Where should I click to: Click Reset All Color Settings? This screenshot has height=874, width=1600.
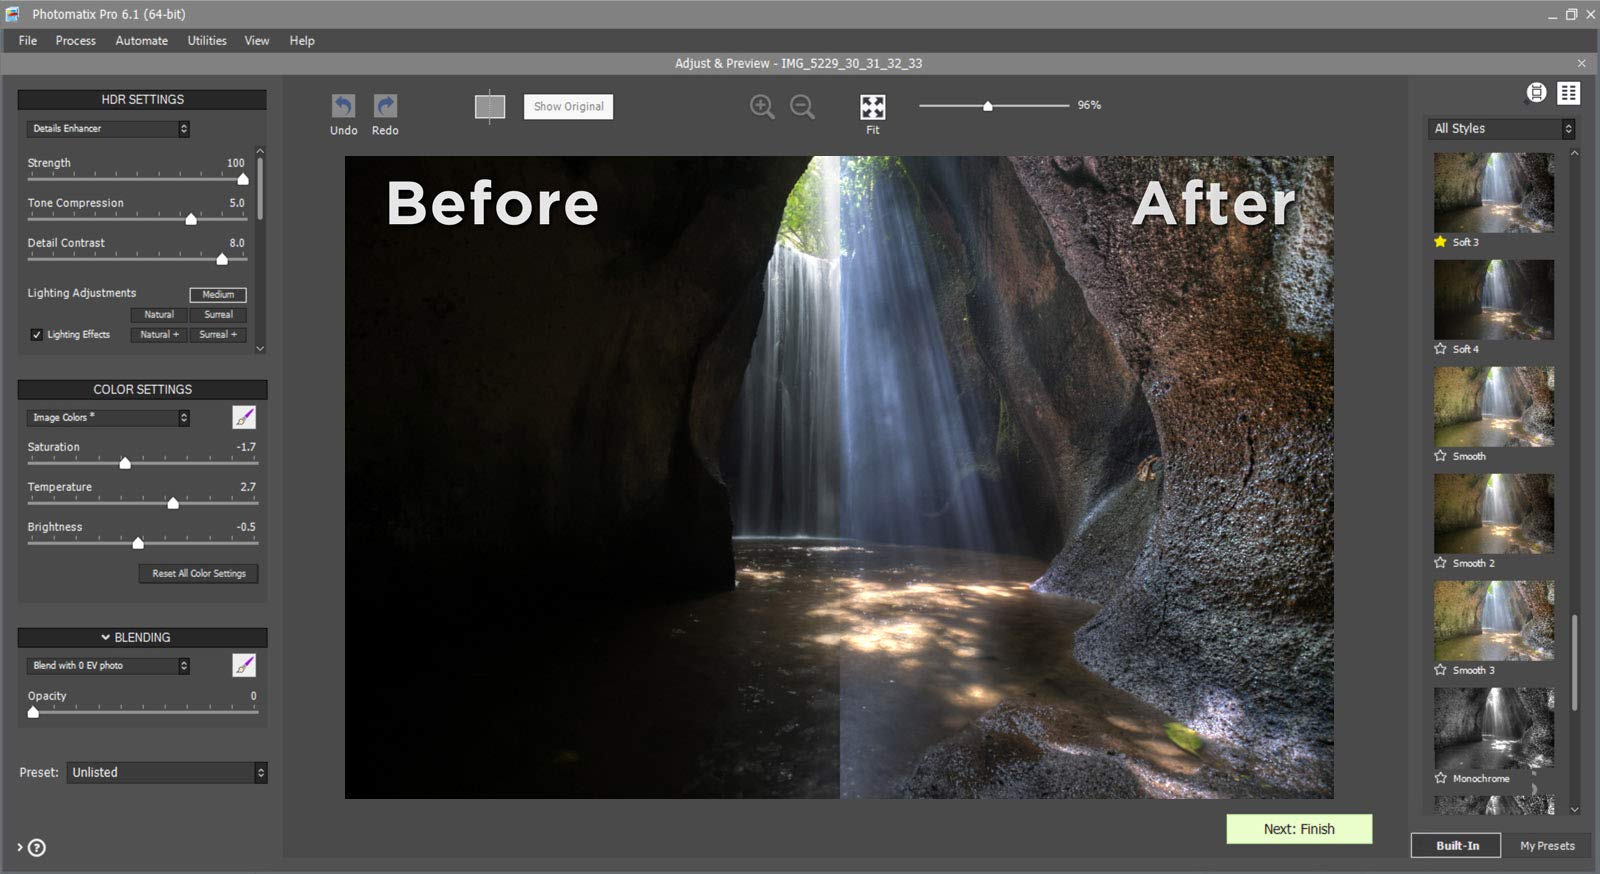tap(198, 573)
